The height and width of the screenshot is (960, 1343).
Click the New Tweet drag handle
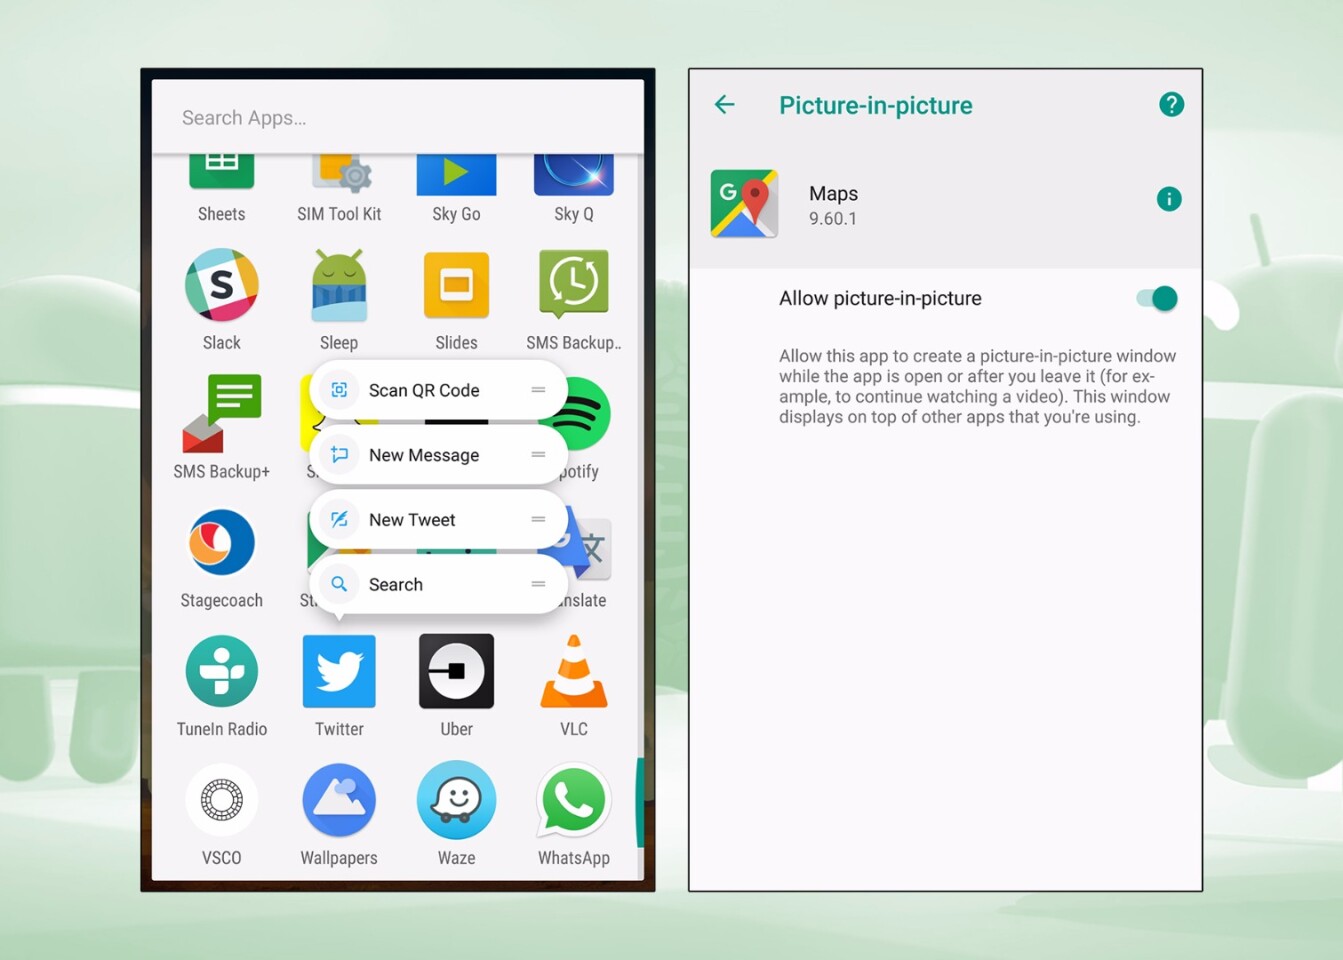point(538,519)
